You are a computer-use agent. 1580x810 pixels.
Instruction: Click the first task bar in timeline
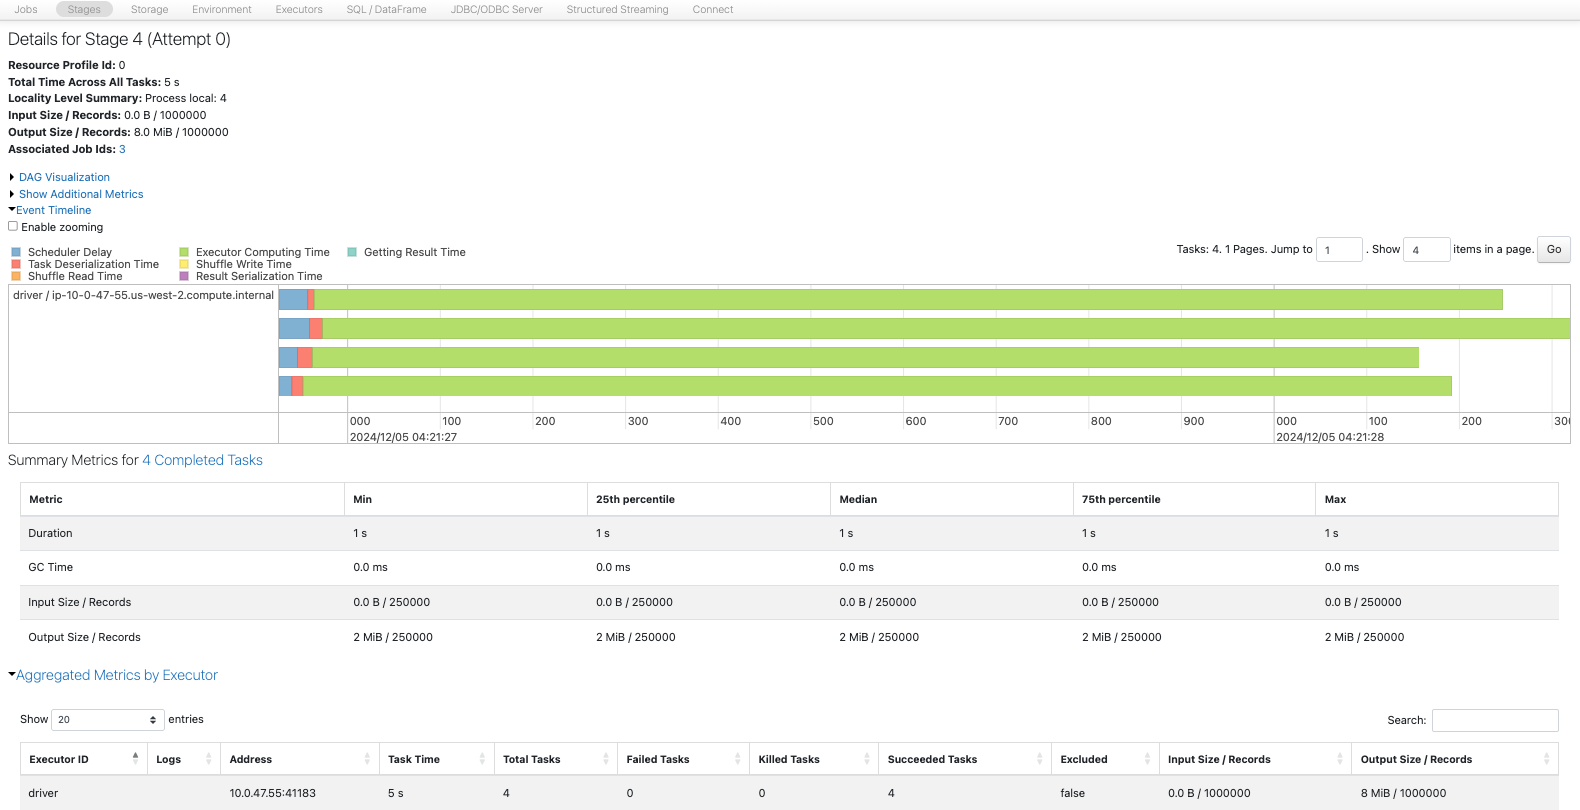(890, 299)
